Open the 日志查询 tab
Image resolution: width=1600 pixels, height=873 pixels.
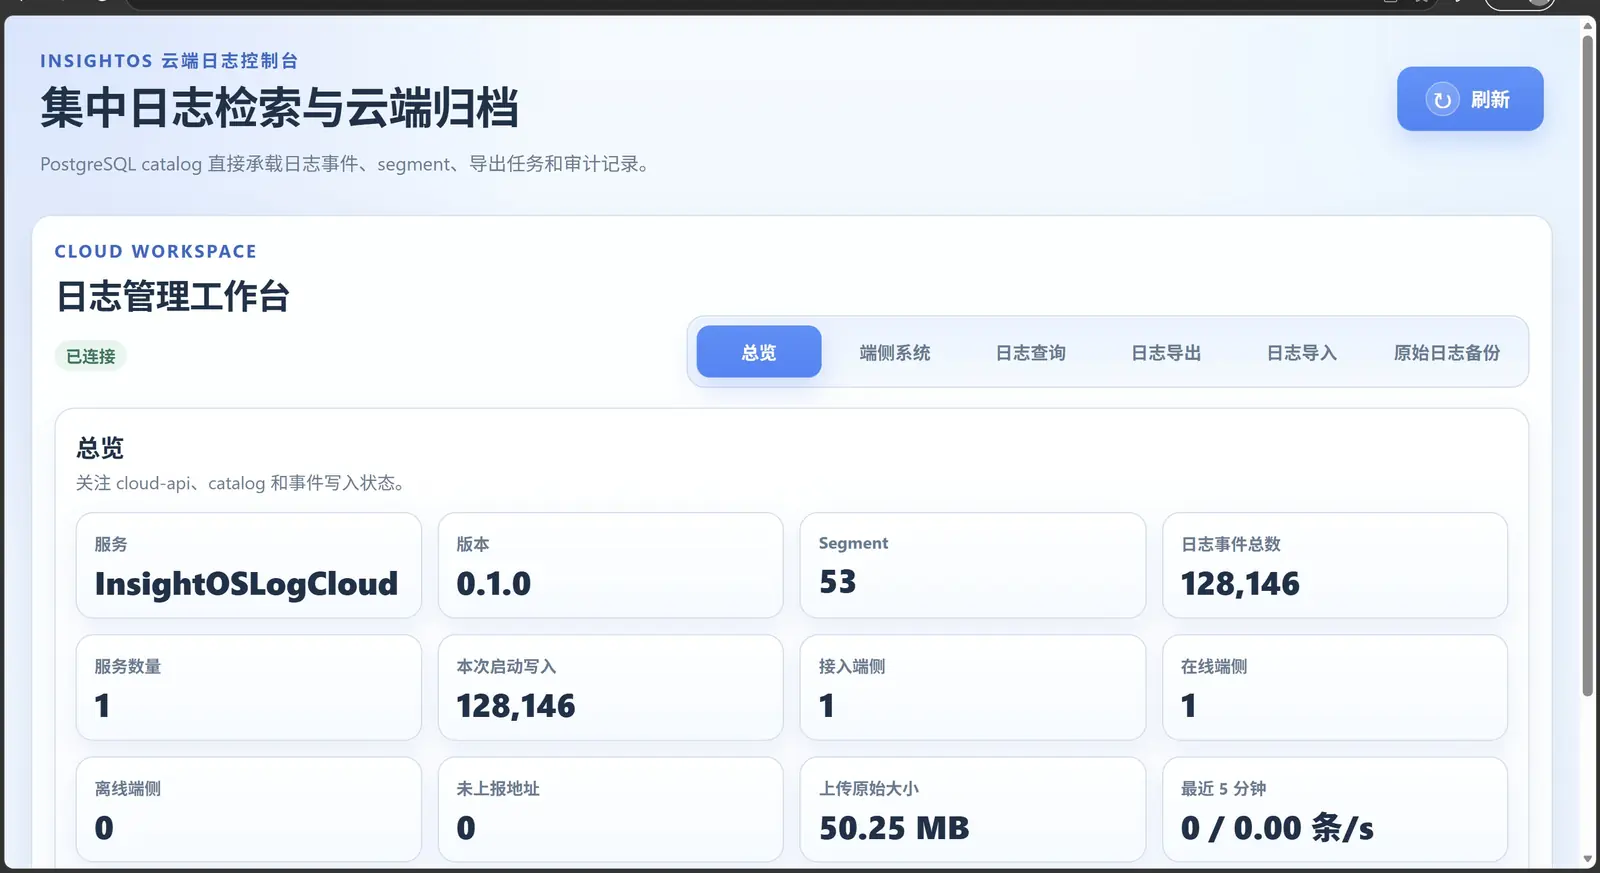(x=1031, y=352)
